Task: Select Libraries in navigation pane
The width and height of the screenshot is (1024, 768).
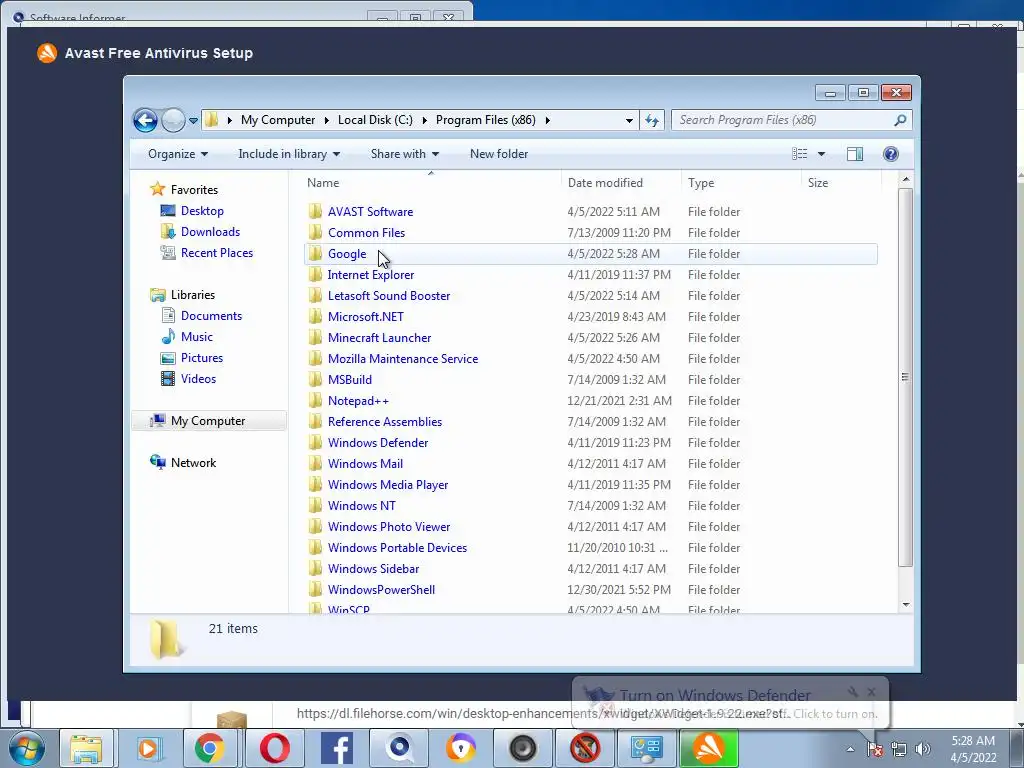Action: (193, 295)
